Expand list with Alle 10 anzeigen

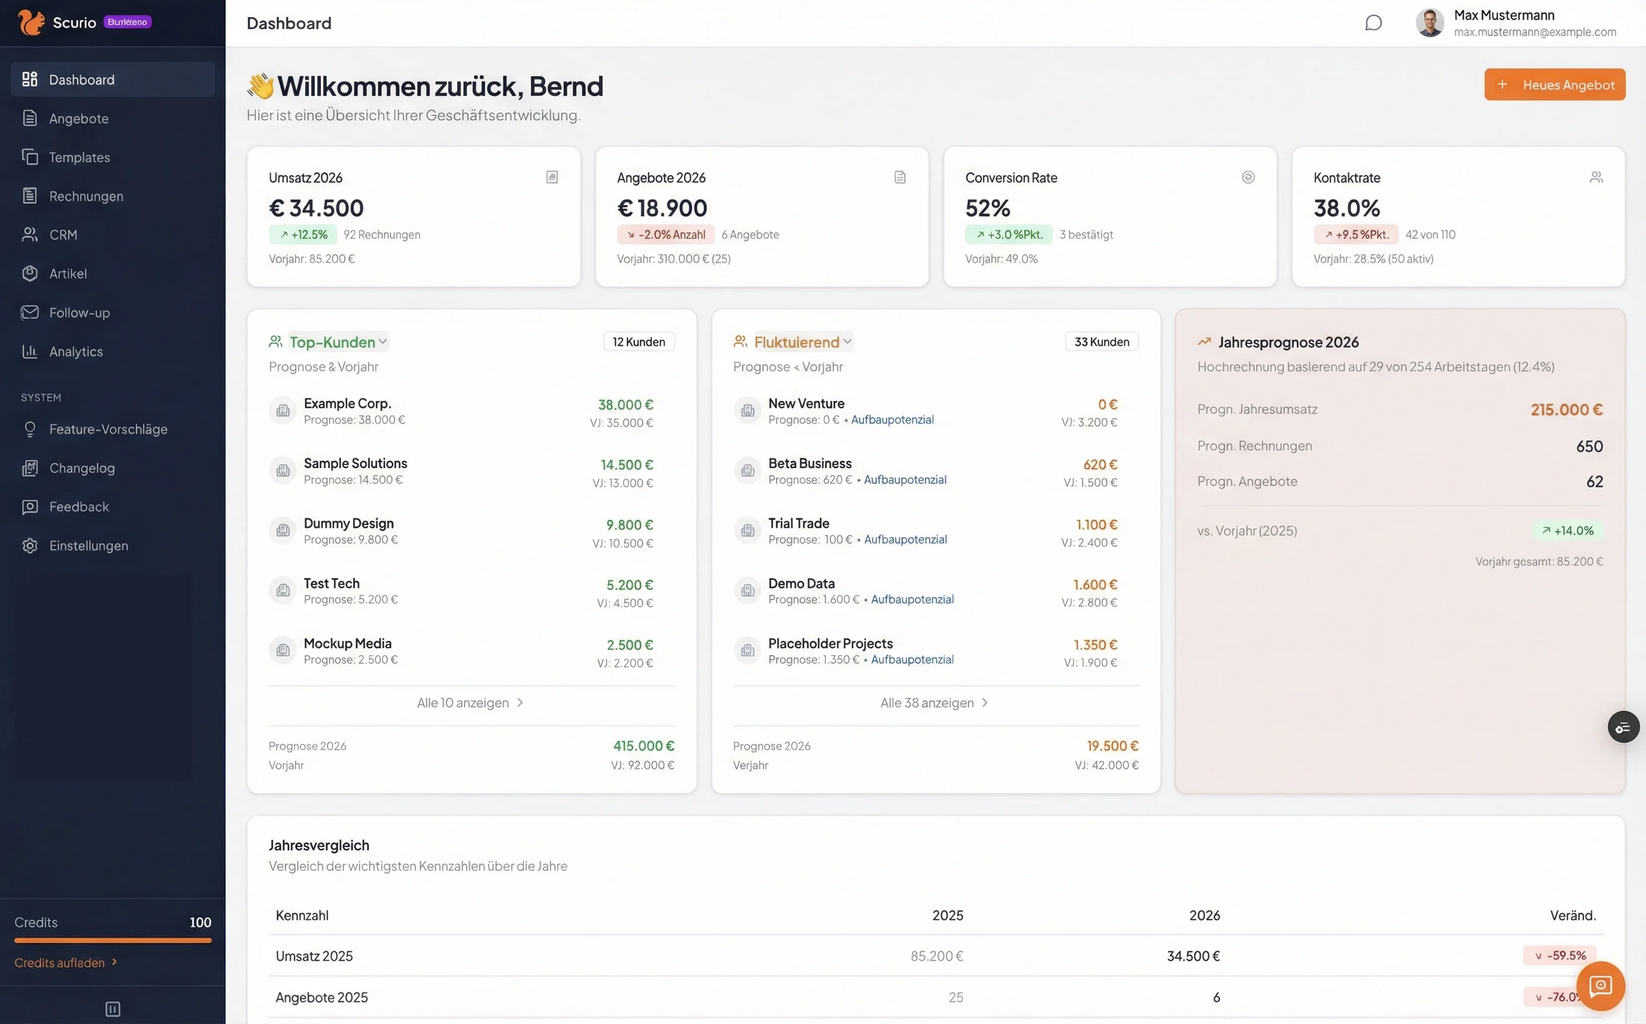[471, 703]
